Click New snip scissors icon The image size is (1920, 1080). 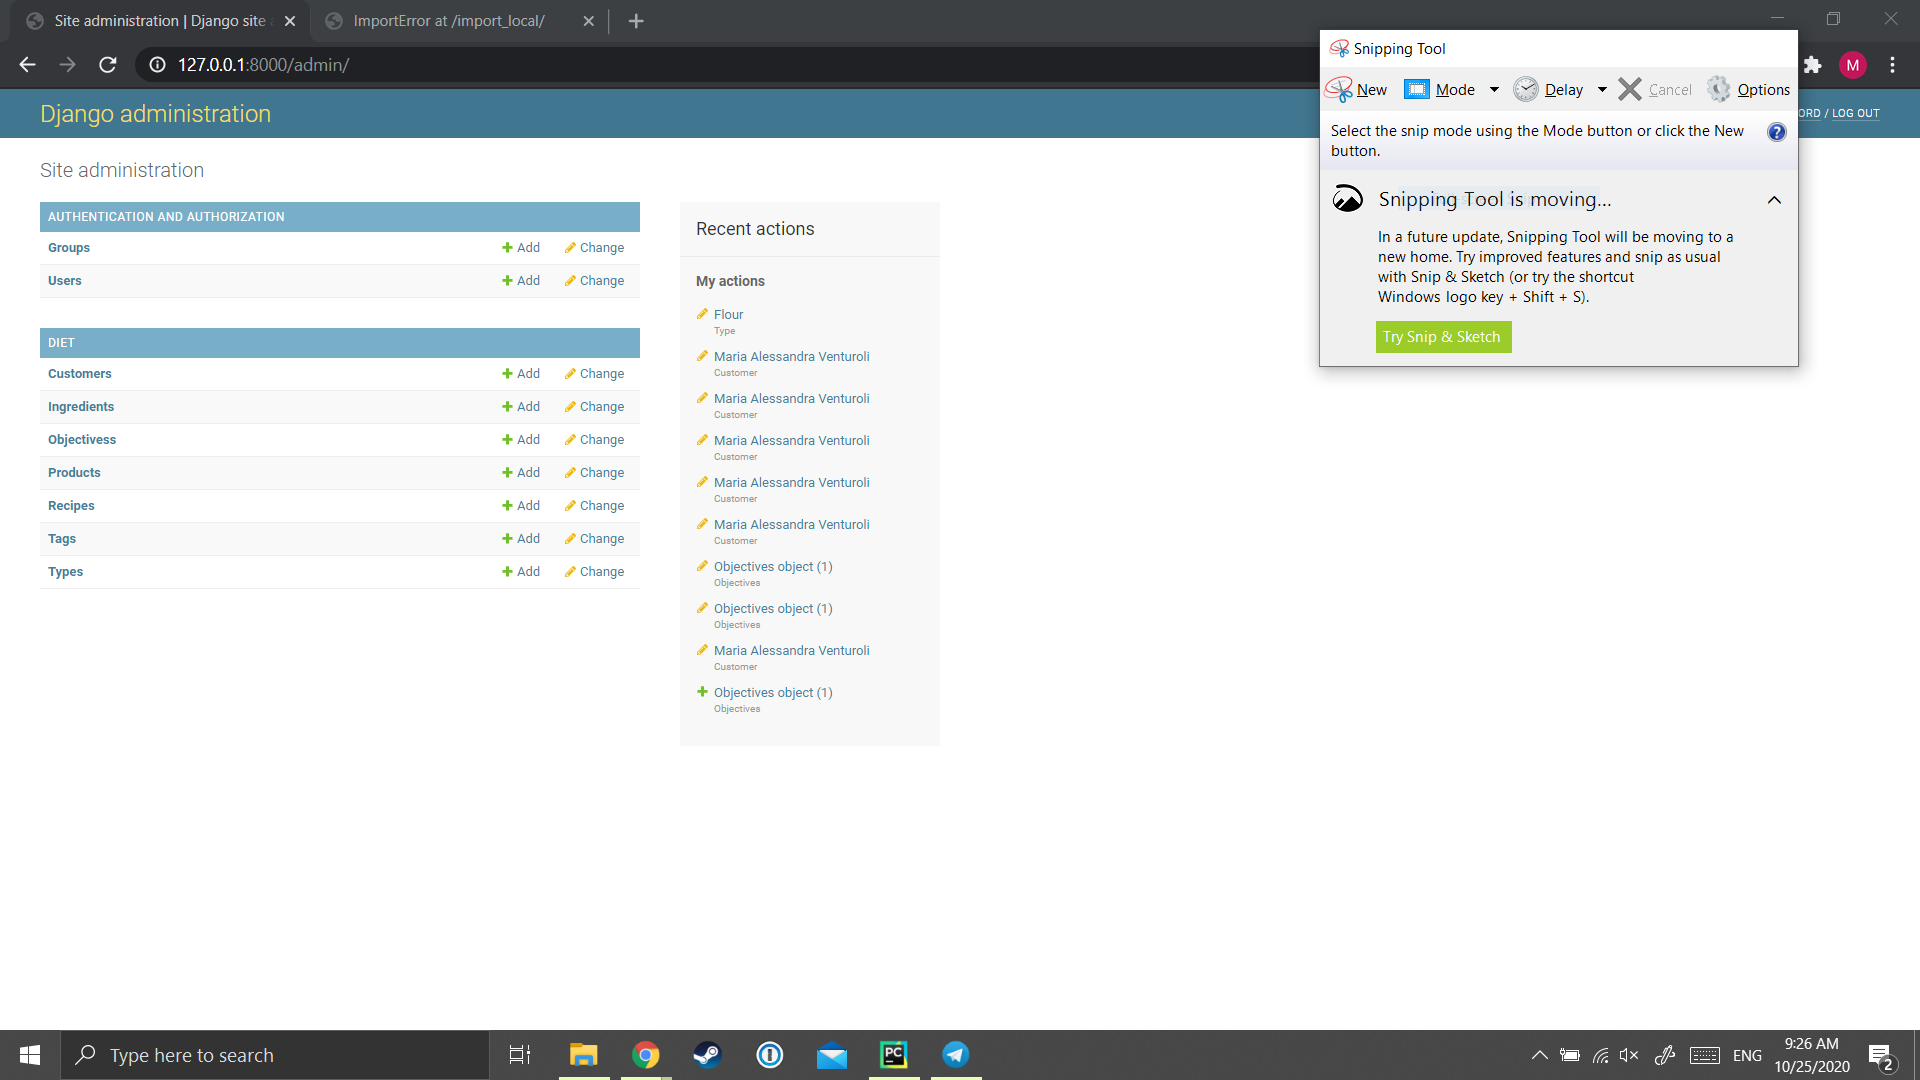1340,90
